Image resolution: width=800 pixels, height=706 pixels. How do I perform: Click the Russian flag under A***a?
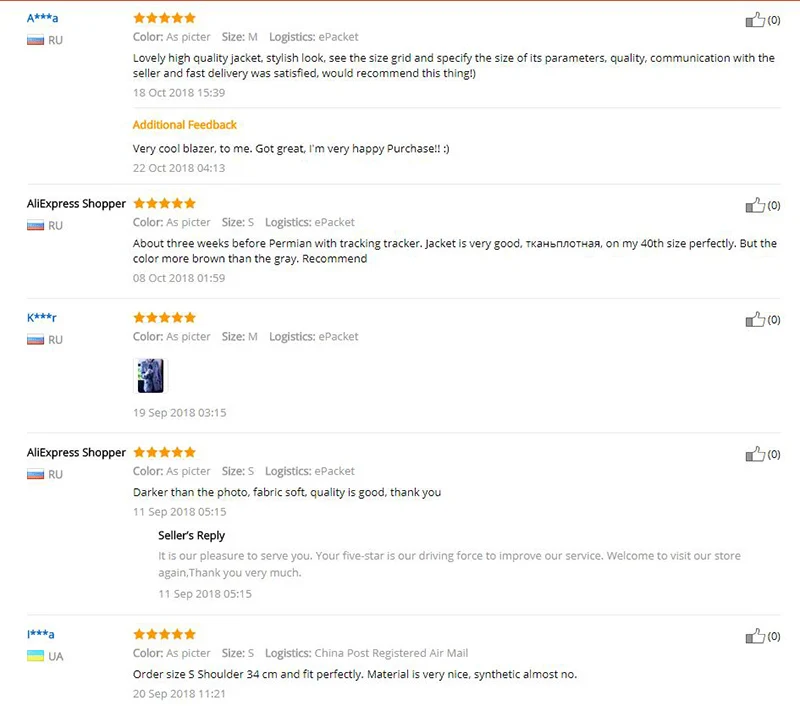click(35, 40)
